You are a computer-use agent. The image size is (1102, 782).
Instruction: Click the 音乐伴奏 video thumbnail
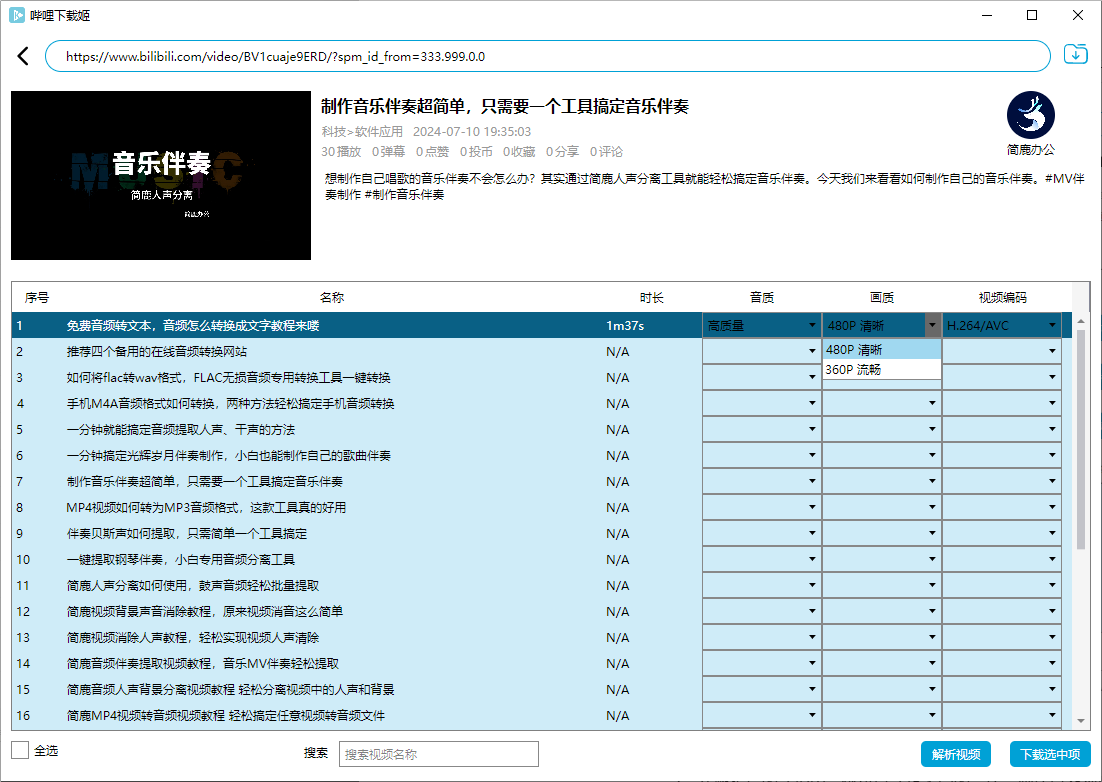click(x=160, y=176)
